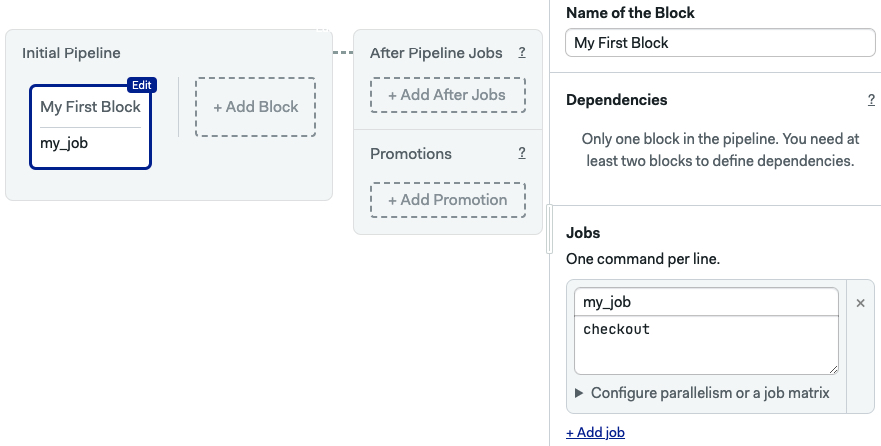Click + Add Promotion

pyautogui.click(x=448, y=200)
